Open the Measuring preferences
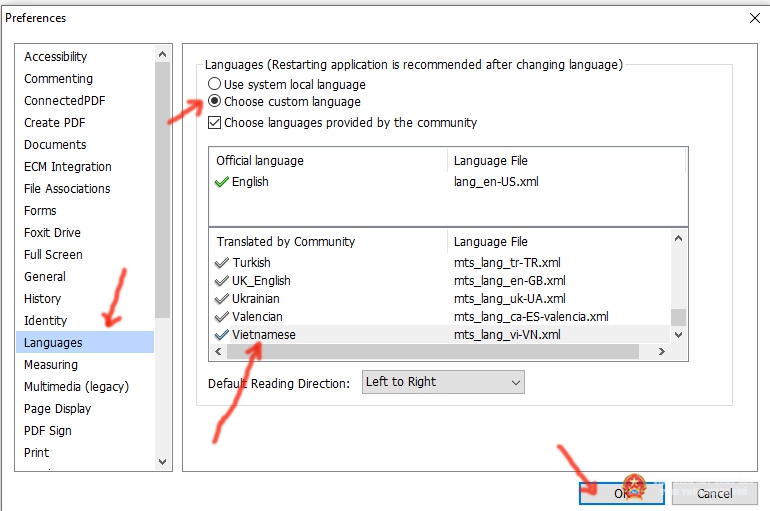Viewport: 770px width, 511px height. click(51, 365)
